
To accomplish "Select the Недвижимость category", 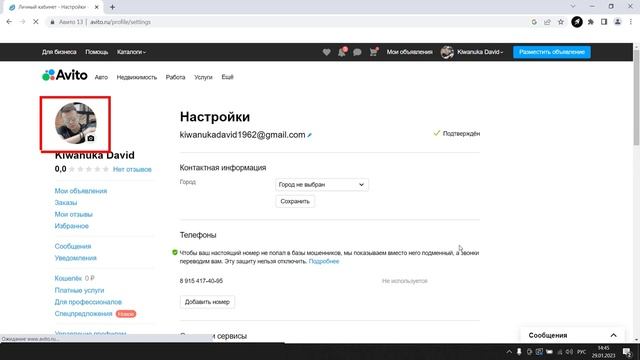I will point(137,77).
